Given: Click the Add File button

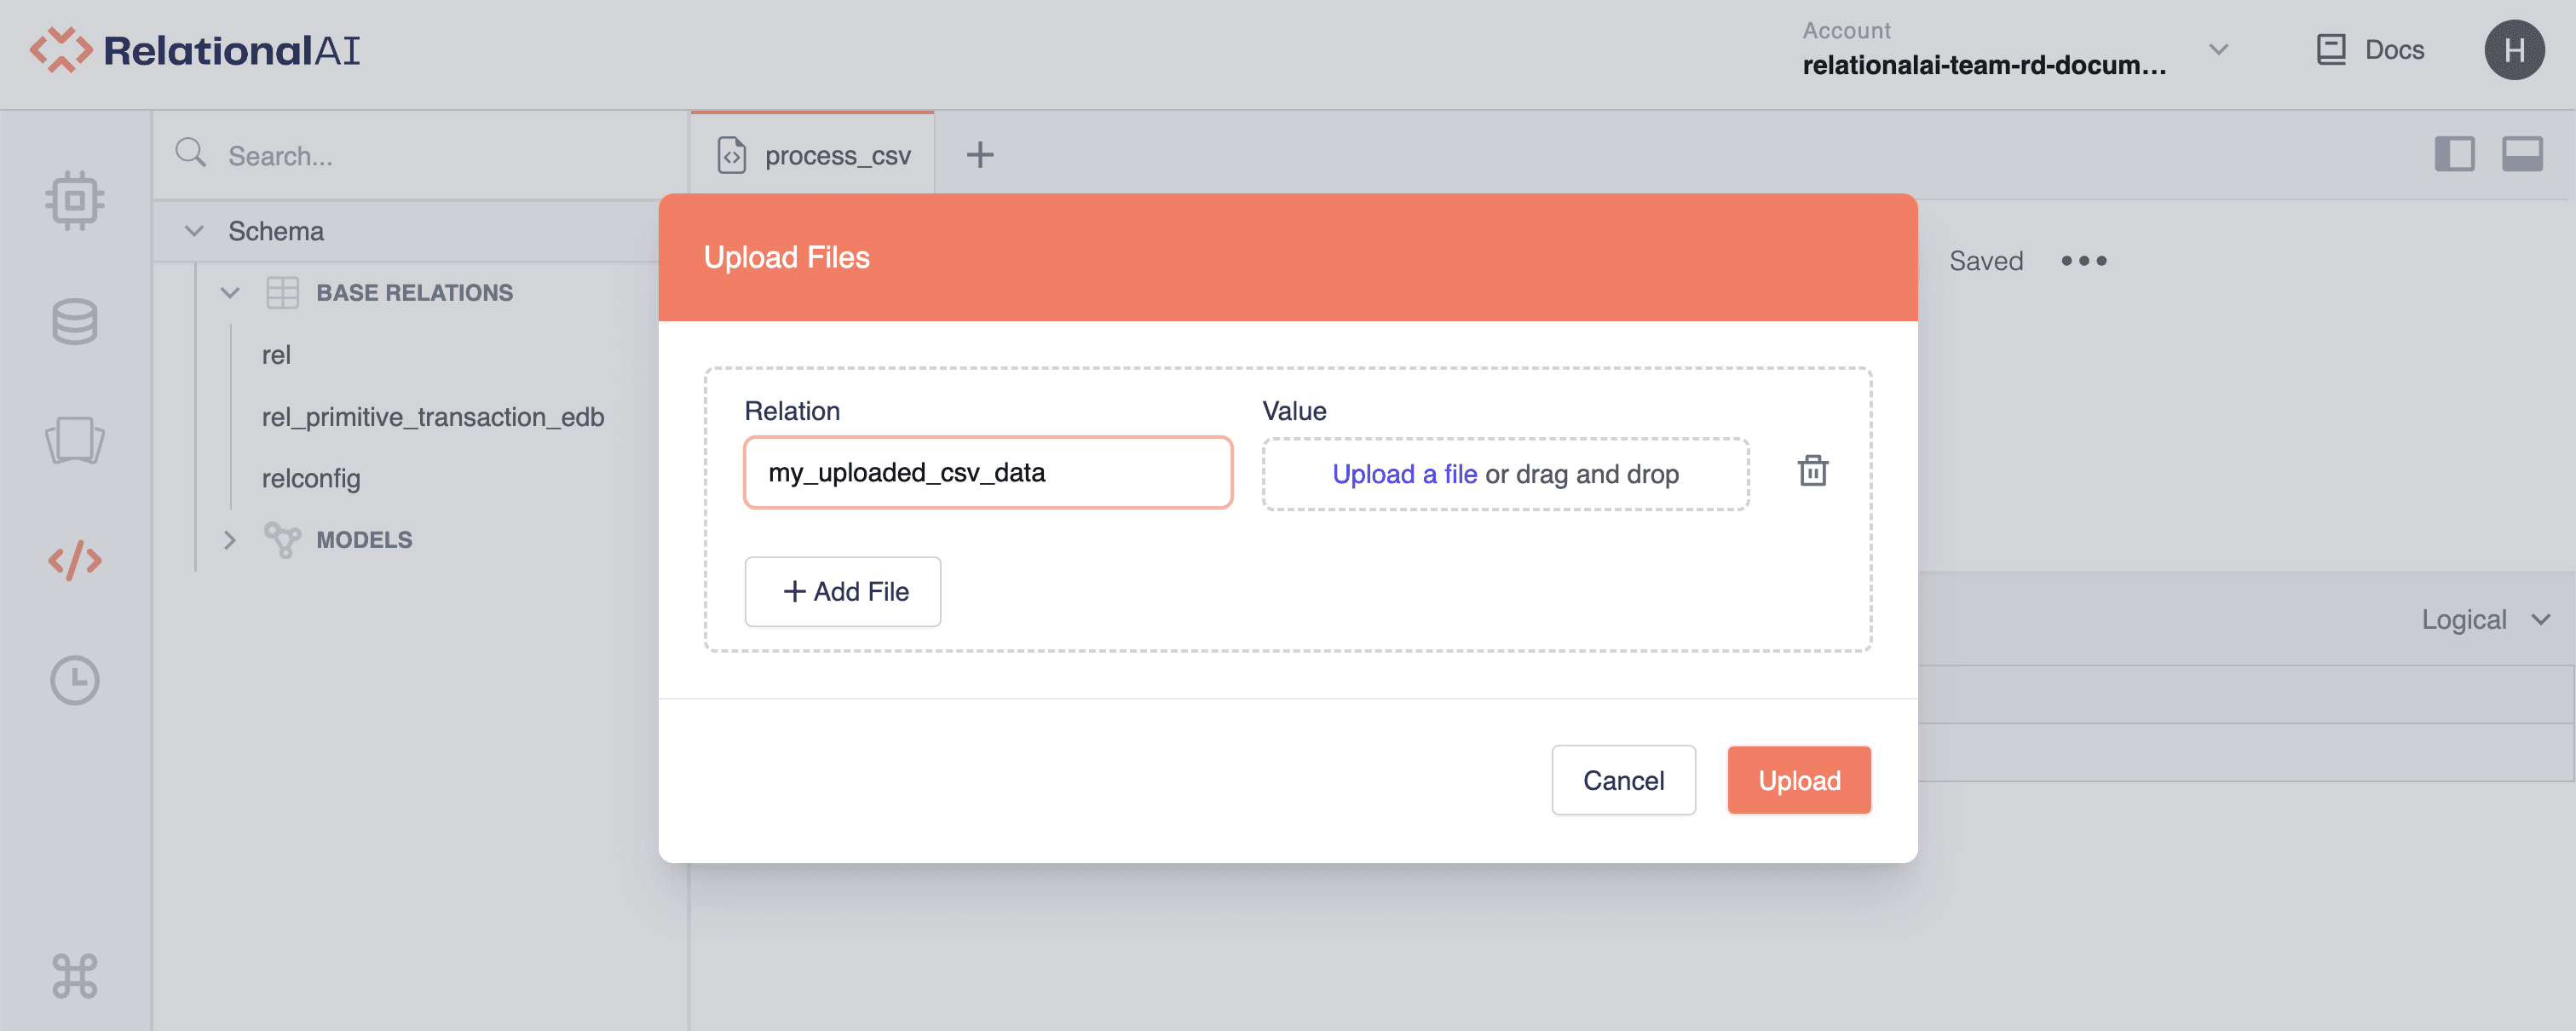Looking at the screenshot, I should tap(843, 592).
